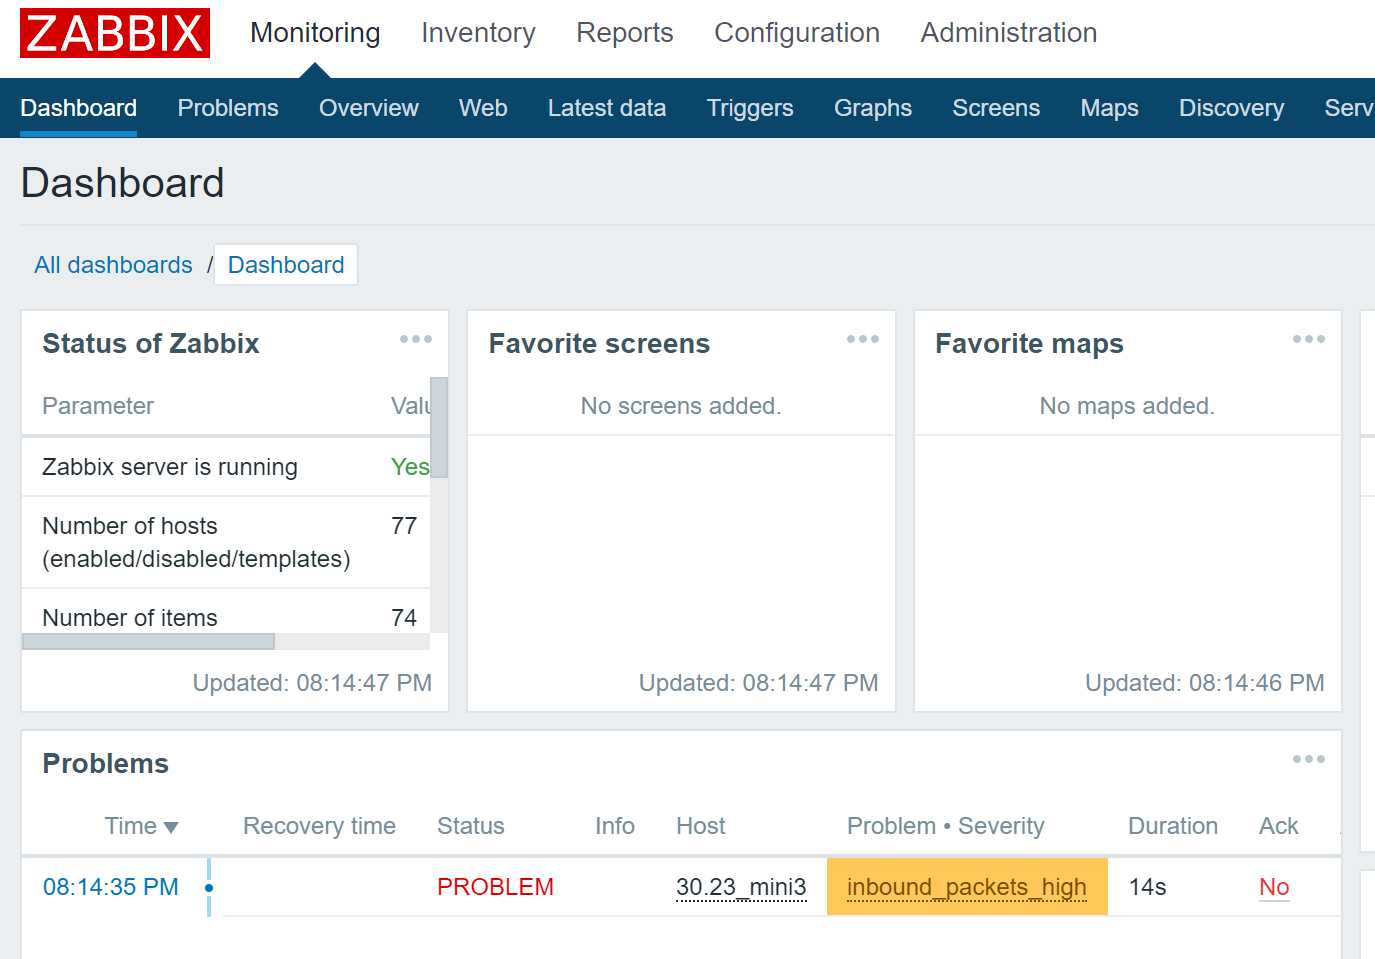Click the PROBLEM status text
This screenshot has width=1375, height=959.
495,887
